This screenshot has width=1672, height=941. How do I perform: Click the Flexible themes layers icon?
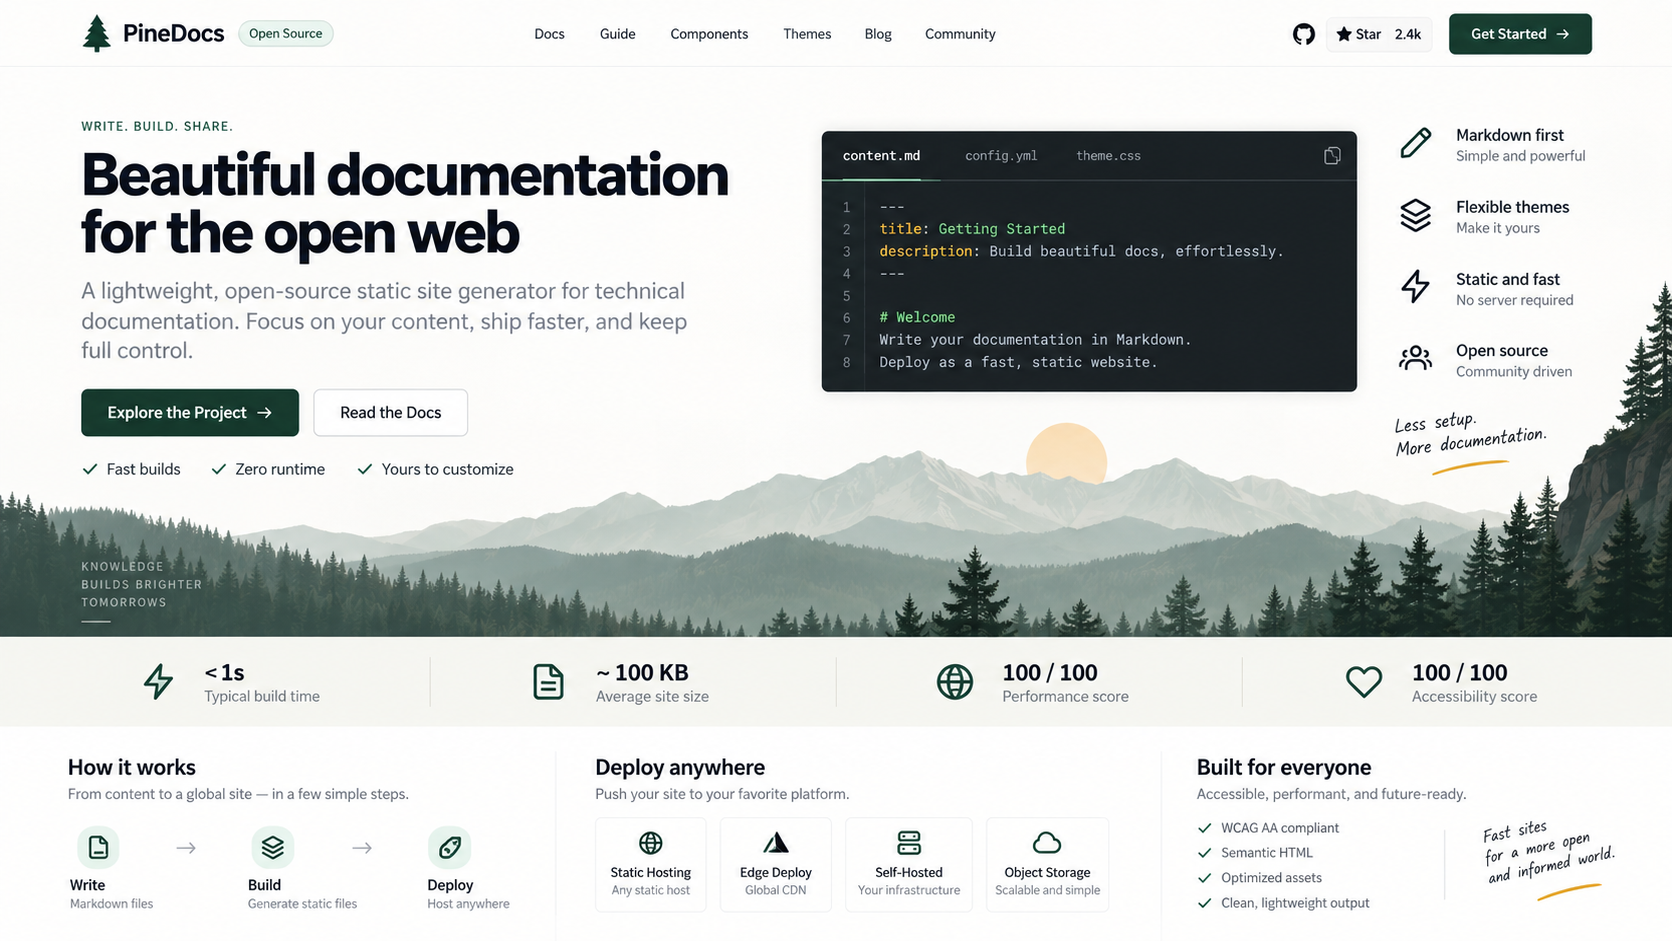1415,215
